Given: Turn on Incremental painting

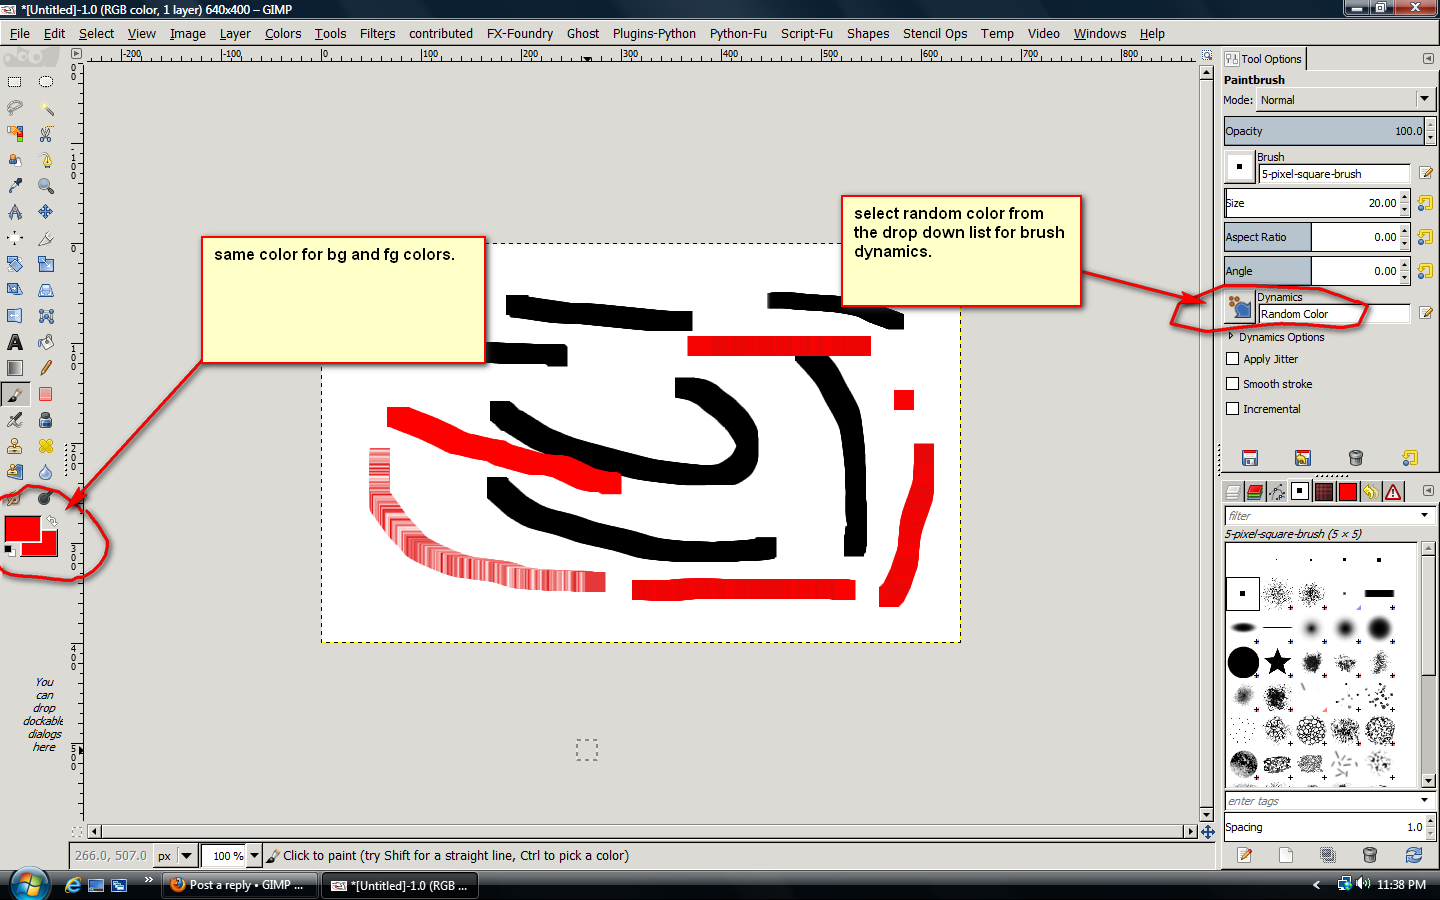Looking at the screenshot, I should (x=1233, y=409).
